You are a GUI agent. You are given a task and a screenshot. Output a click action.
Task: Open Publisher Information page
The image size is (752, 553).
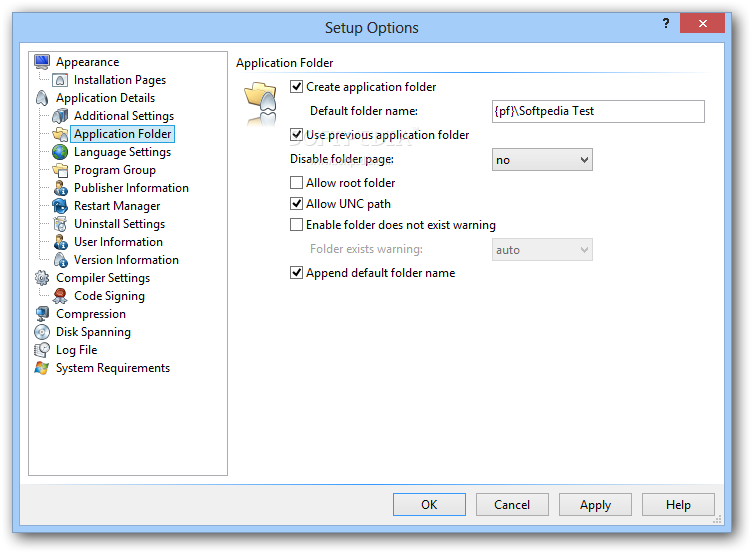pyautogui.click(x=131, y=188)
